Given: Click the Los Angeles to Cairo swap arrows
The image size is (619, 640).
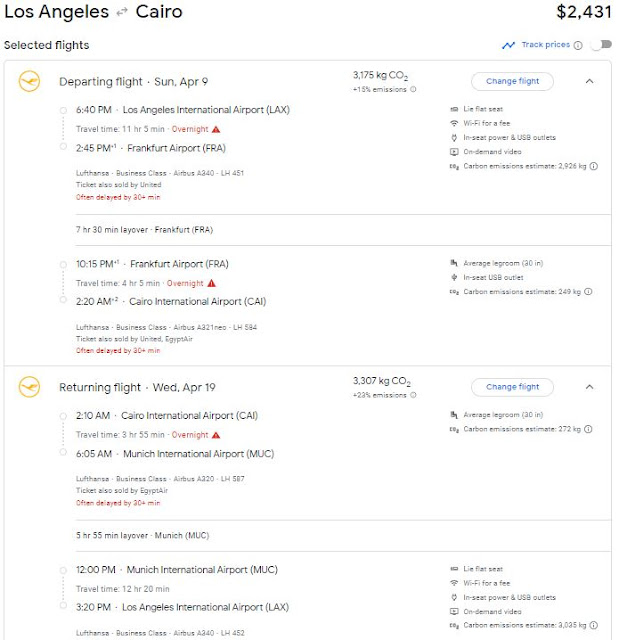Looking at the screenshot, I should pyautogui.click(x=122, y=13).
